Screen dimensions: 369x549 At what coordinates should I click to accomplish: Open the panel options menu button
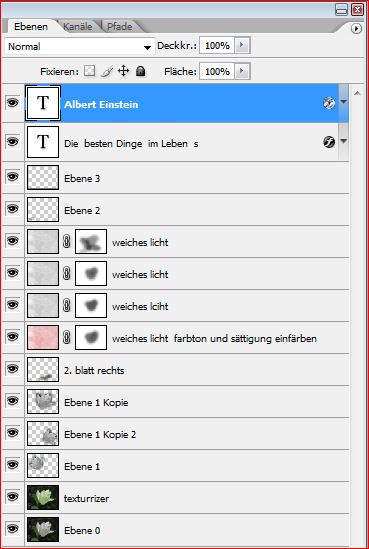tap(356, 28)
